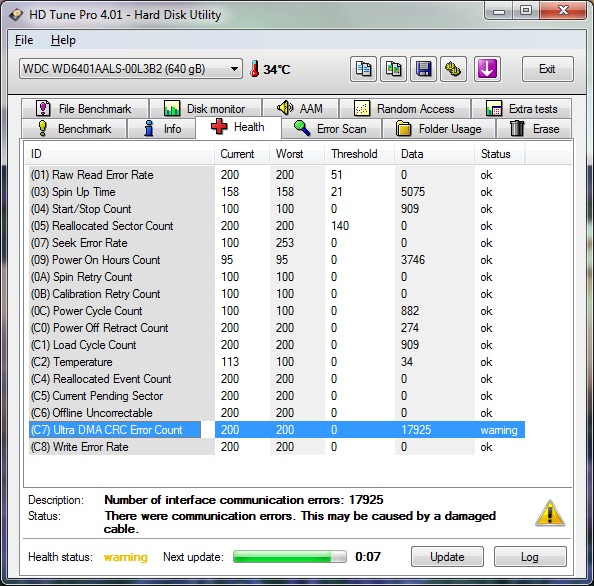Click the save floppy disk icon
The height and width of the screenshot is (586, 594).
point(423,69)
